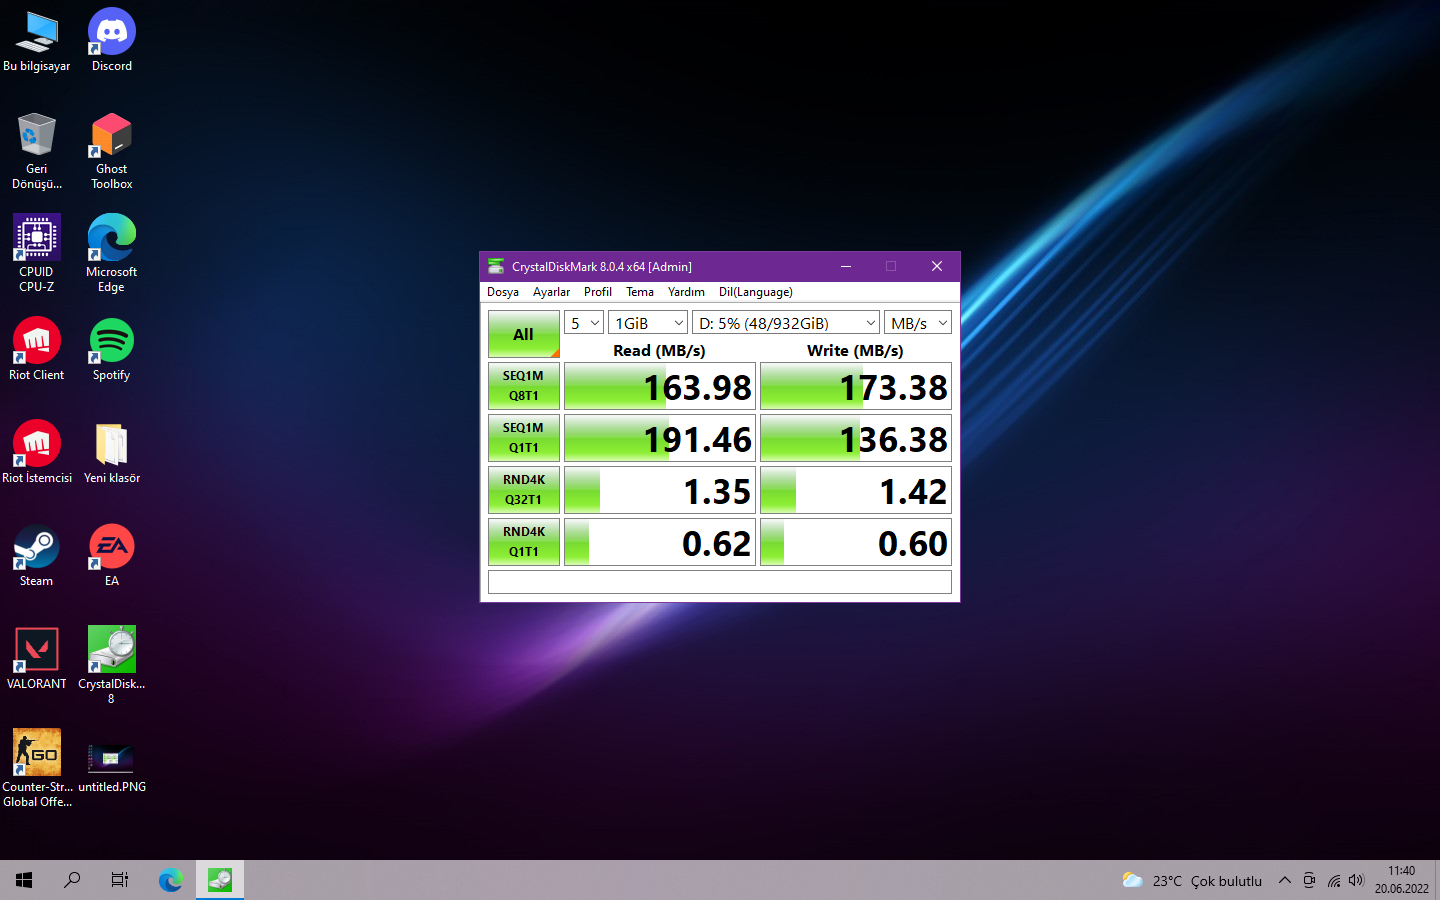Click the SEQ1M Q1T1 read result 191.46
The image size is (1440, 900).
point(660,438)
